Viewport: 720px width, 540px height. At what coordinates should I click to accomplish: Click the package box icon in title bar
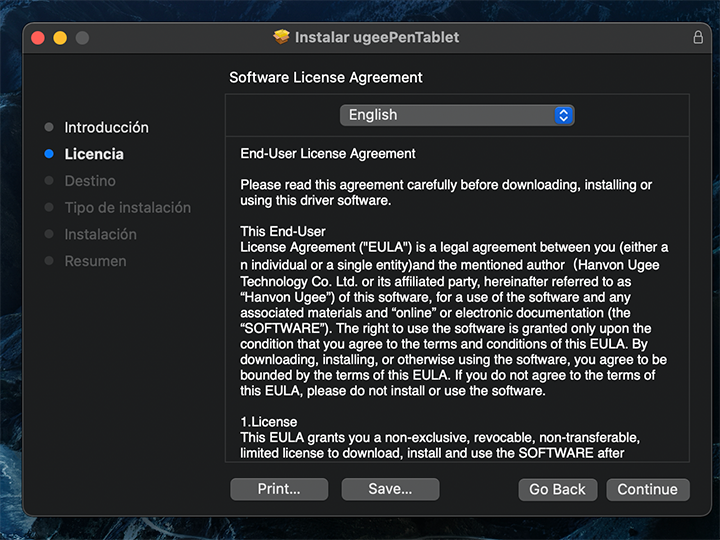coord(281,37)
